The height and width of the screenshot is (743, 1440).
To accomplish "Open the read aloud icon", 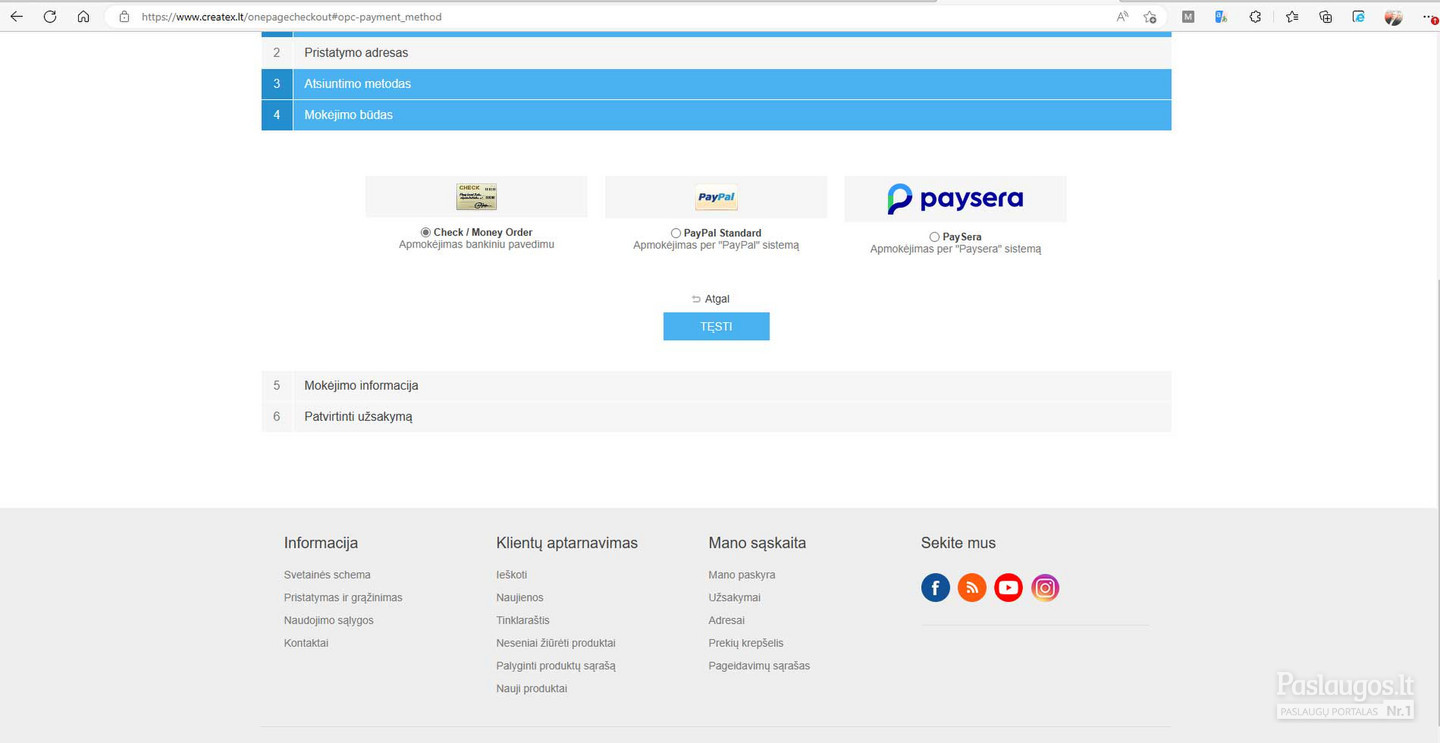I will point(1122,17).
